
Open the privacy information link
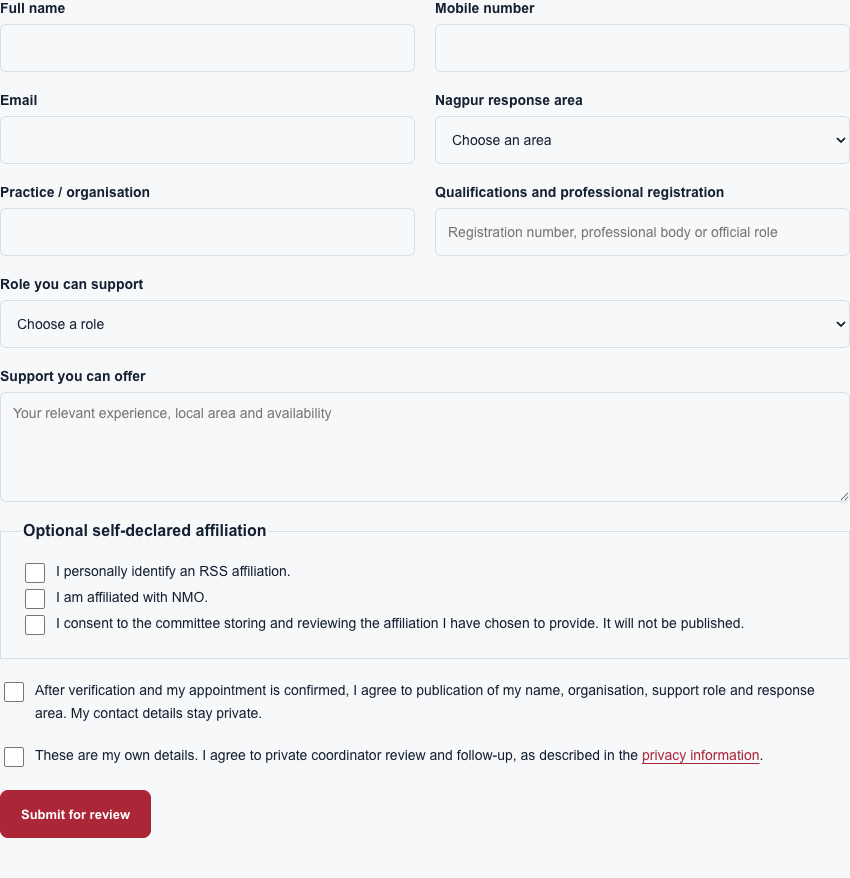tap(700, 755)
